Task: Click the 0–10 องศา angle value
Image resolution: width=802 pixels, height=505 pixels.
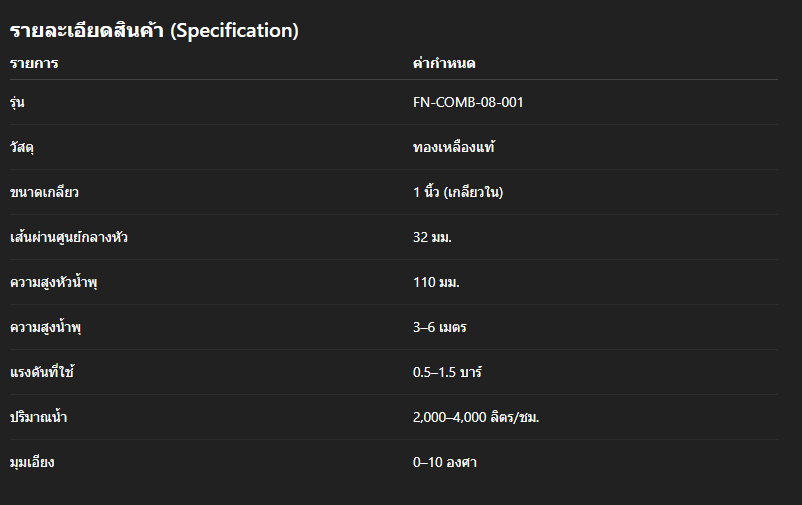Action: [445, 462]
